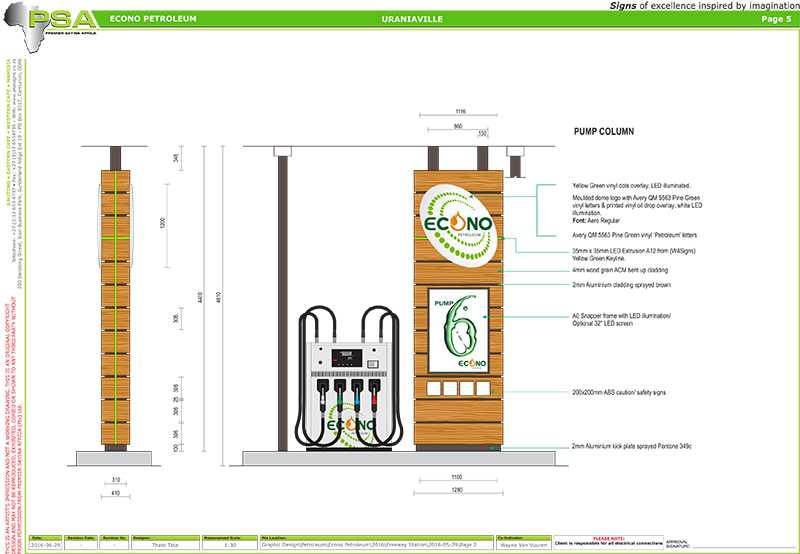Click the fuel dispenser display screen
Viewport: 800px width, 554px height.
[x=346, y=358]
